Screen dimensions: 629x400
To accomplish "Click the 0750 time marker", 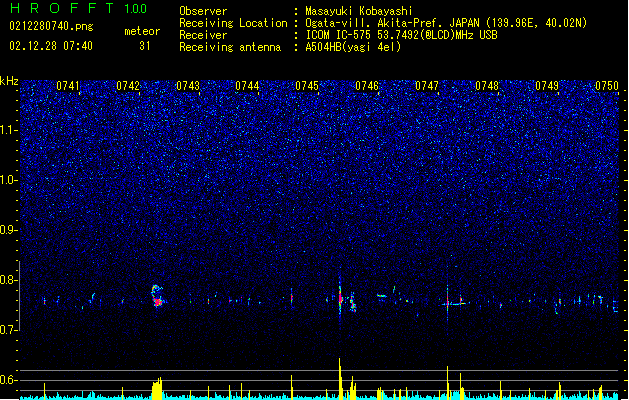I will coord(607,86).
